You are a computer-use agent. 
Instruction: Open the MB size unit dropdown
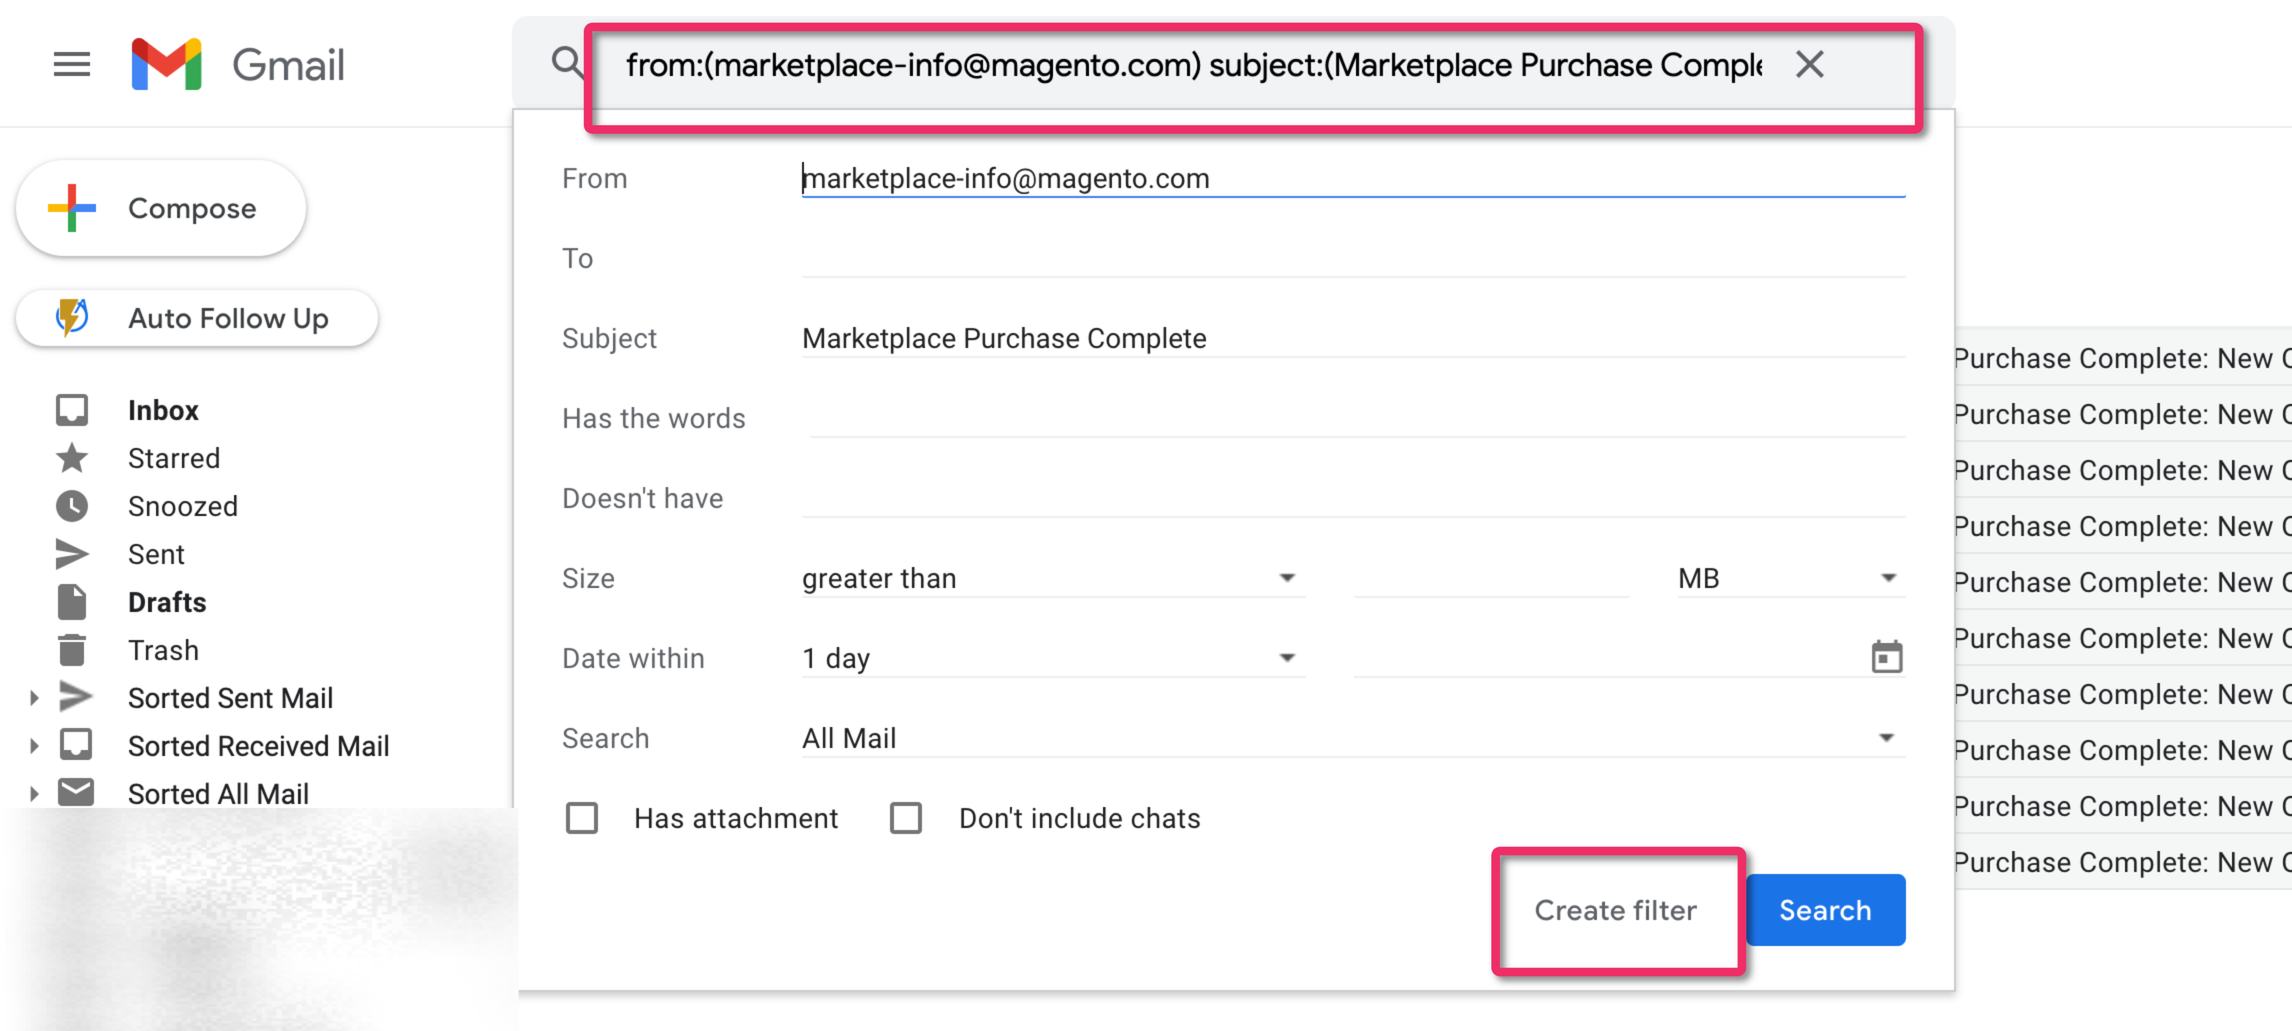(x=1791, y=578)
